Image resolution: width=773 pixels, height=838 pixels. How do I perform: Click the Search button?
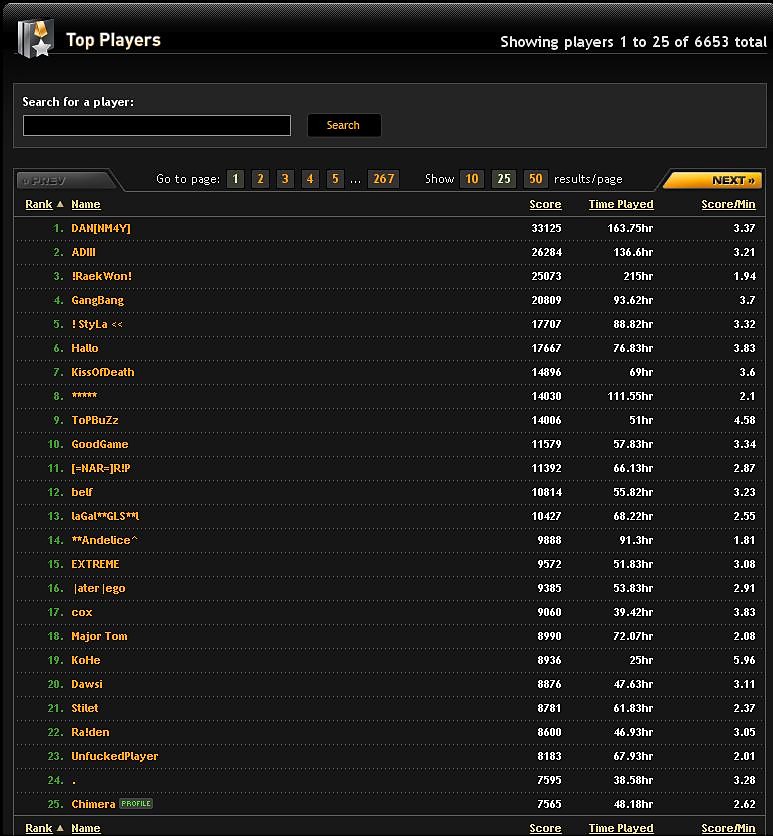(x=344, y=125)
